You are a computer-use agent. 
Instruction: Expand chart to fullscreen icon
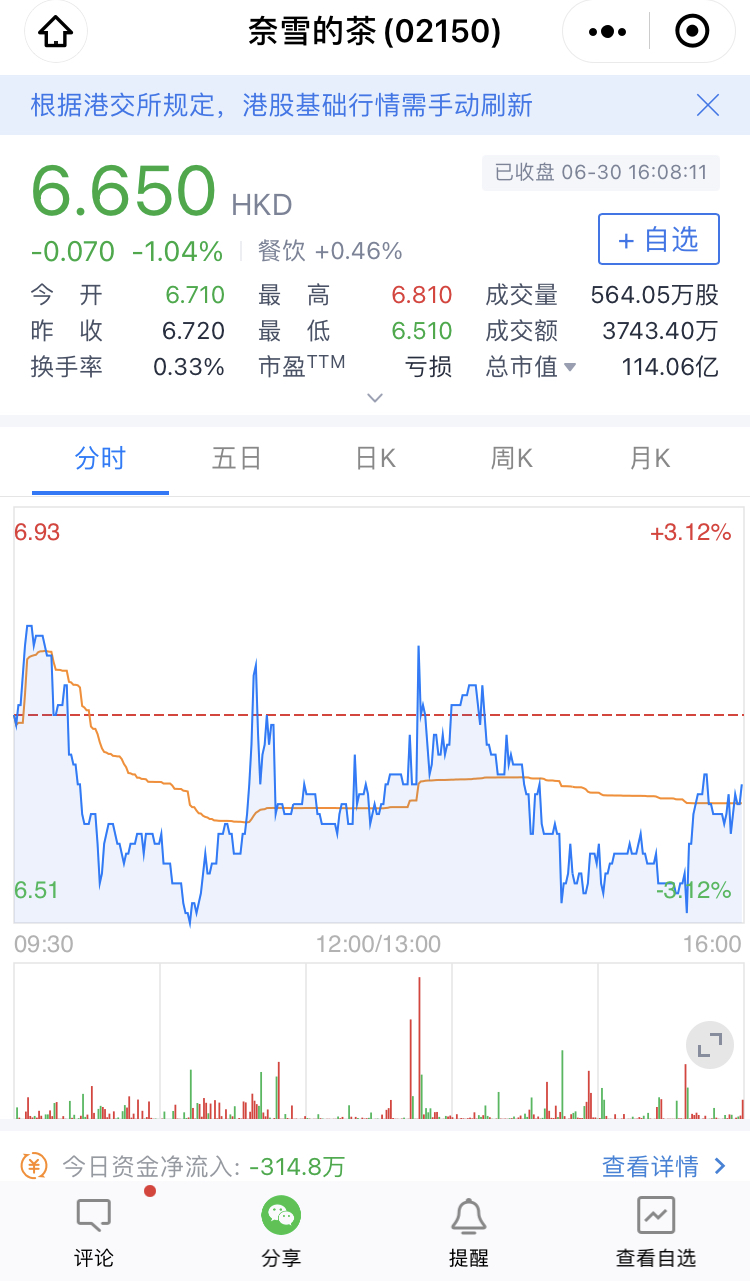pos(710,1046)
